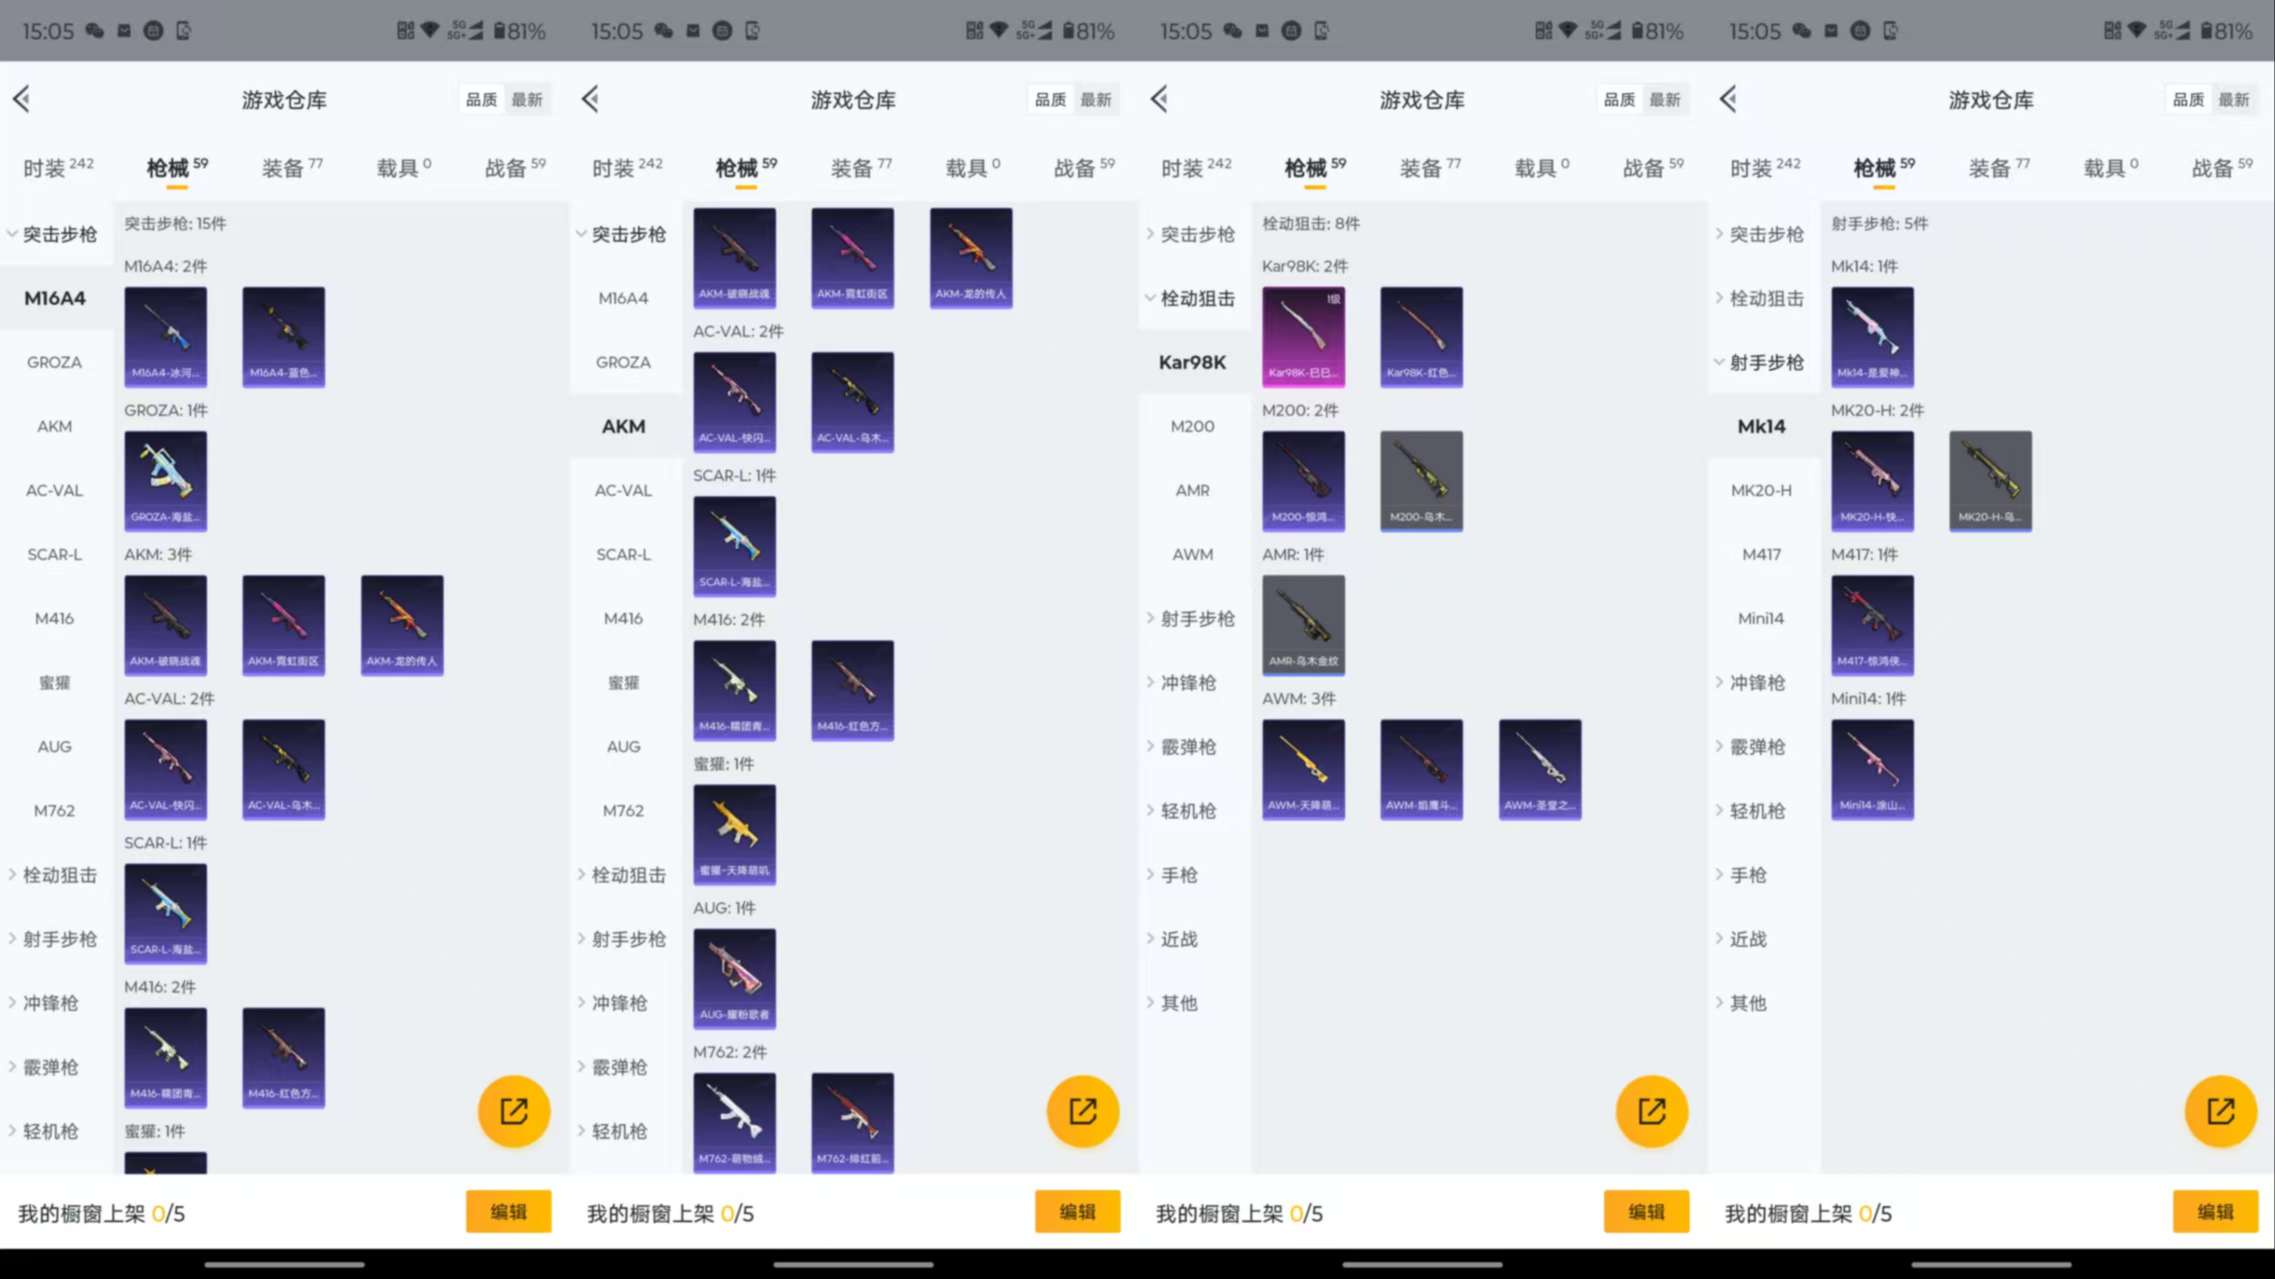Open the GROZA-海盐 weapon skin
2275x1279 pixels.
click(x=166, y=480)
